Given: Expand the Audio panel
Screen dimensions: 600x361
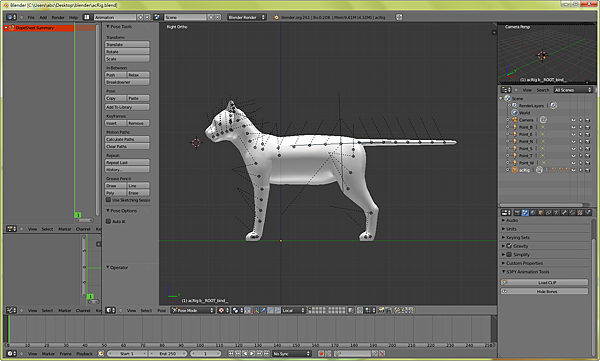Looking at the screenshot, I should [x=504, y=220].
